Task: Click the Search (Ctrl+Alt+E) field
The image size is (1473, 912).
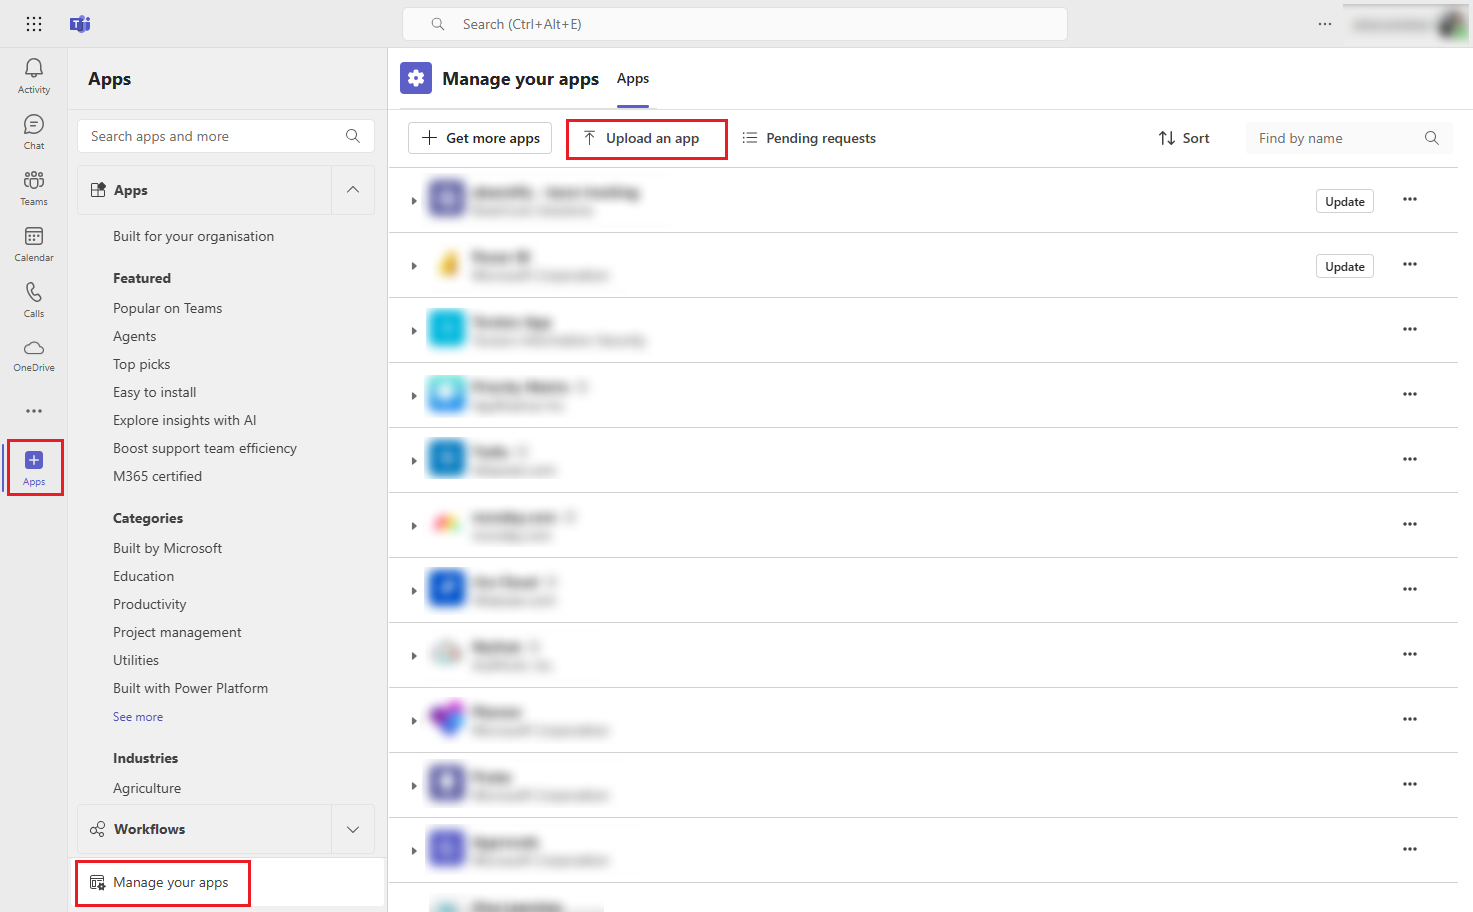Action: (735, 24)
